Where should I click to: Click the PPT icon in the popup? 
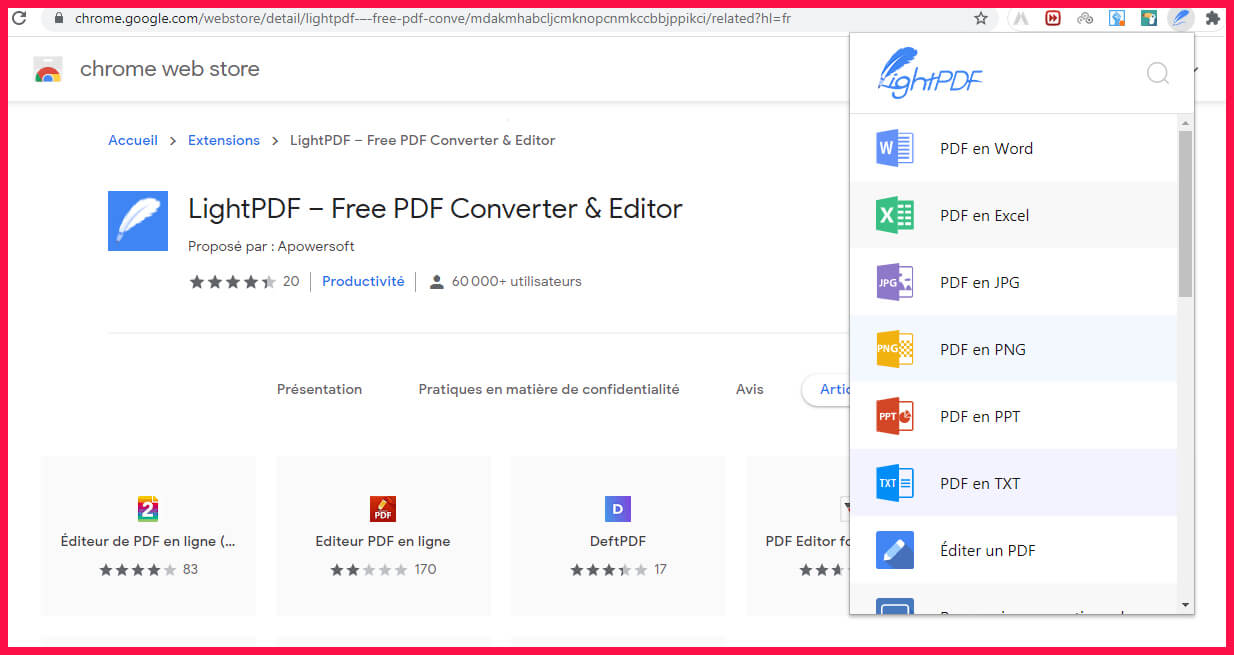point(895,416)
